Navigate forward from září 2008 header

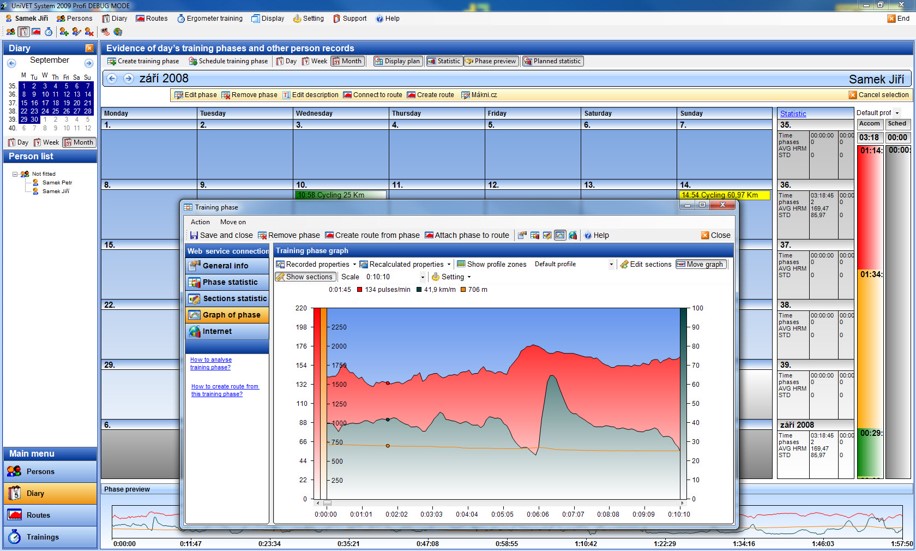128,78
